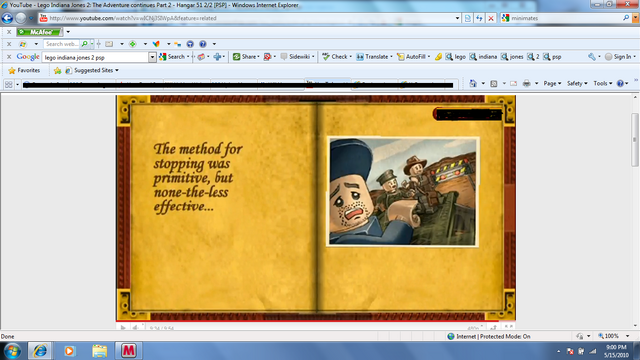This screenshot has width=640, height=360.
Task: Click the Read Mail icon in command bar
Action: (x=514, y=83)
